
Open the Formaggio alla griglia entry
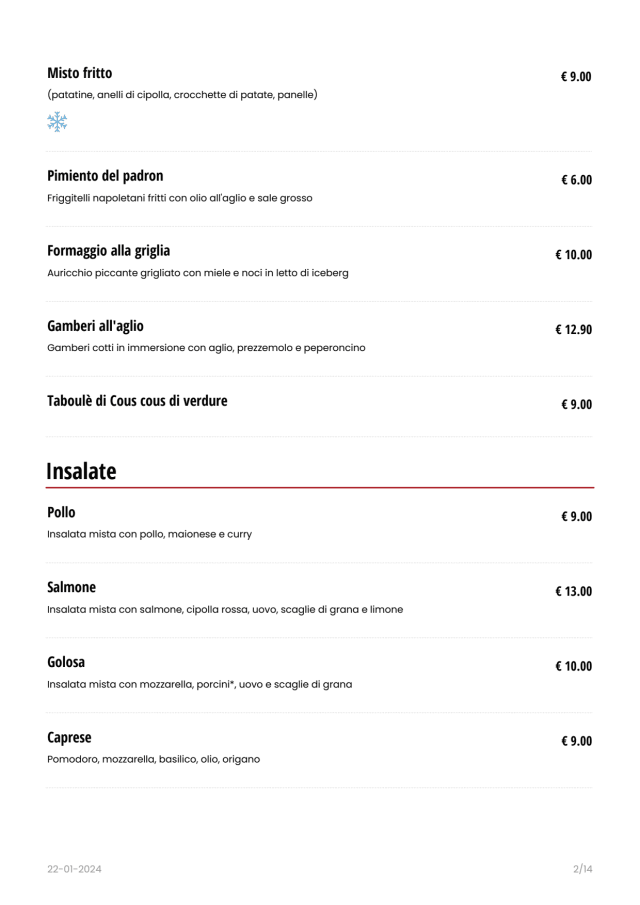click(108, 251)
